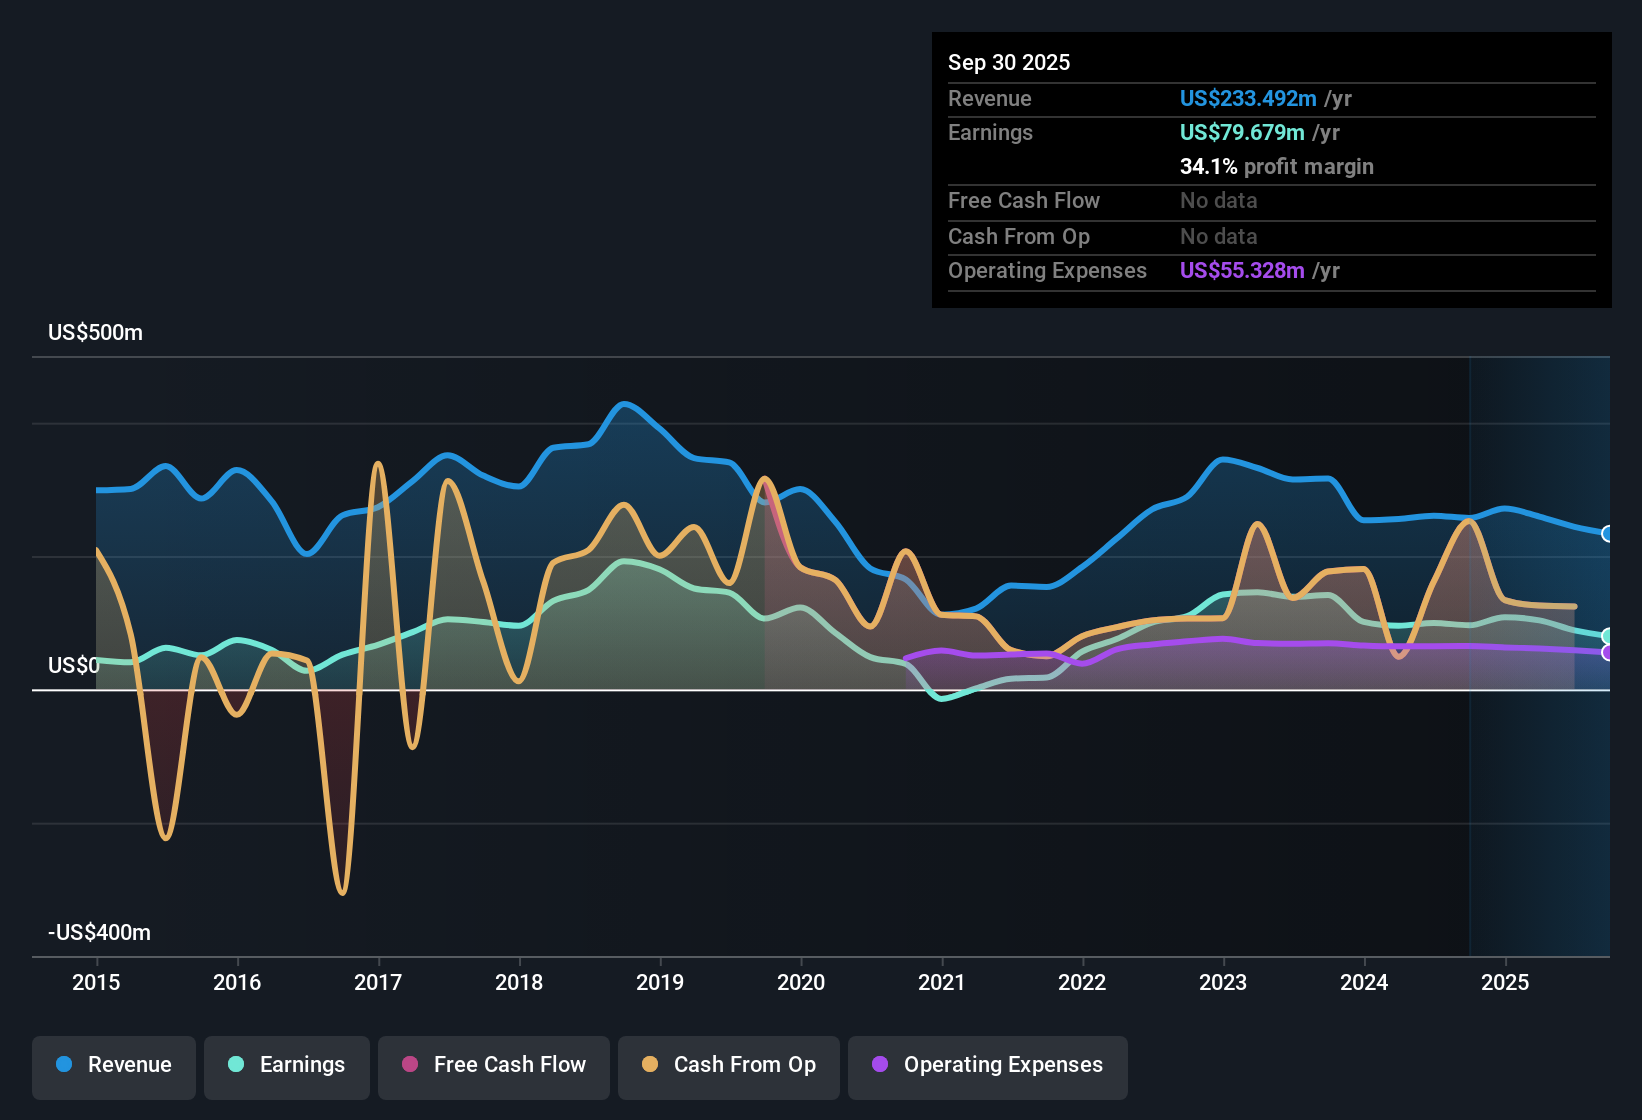Hide the Free Cash Flow series
Image resolution: width=1642 pixels, height=1120 pixels.
pos(494,1065)
